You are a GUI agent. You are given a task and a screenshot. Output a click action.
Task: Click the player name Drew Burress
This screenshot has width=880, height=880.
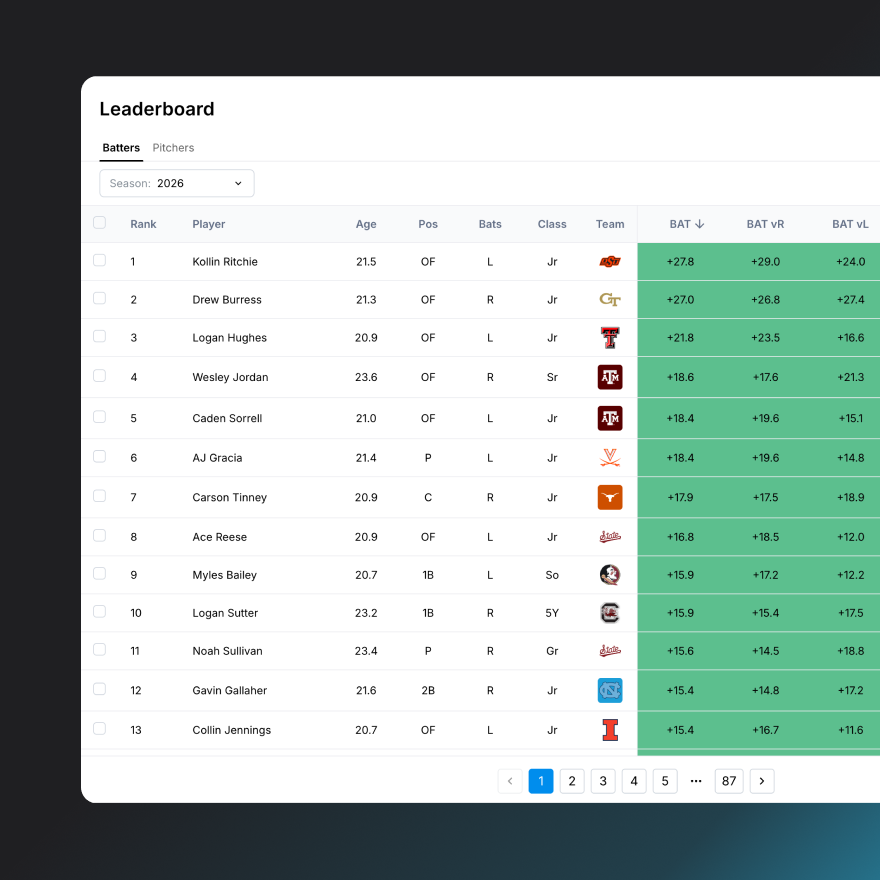point(226,299)
